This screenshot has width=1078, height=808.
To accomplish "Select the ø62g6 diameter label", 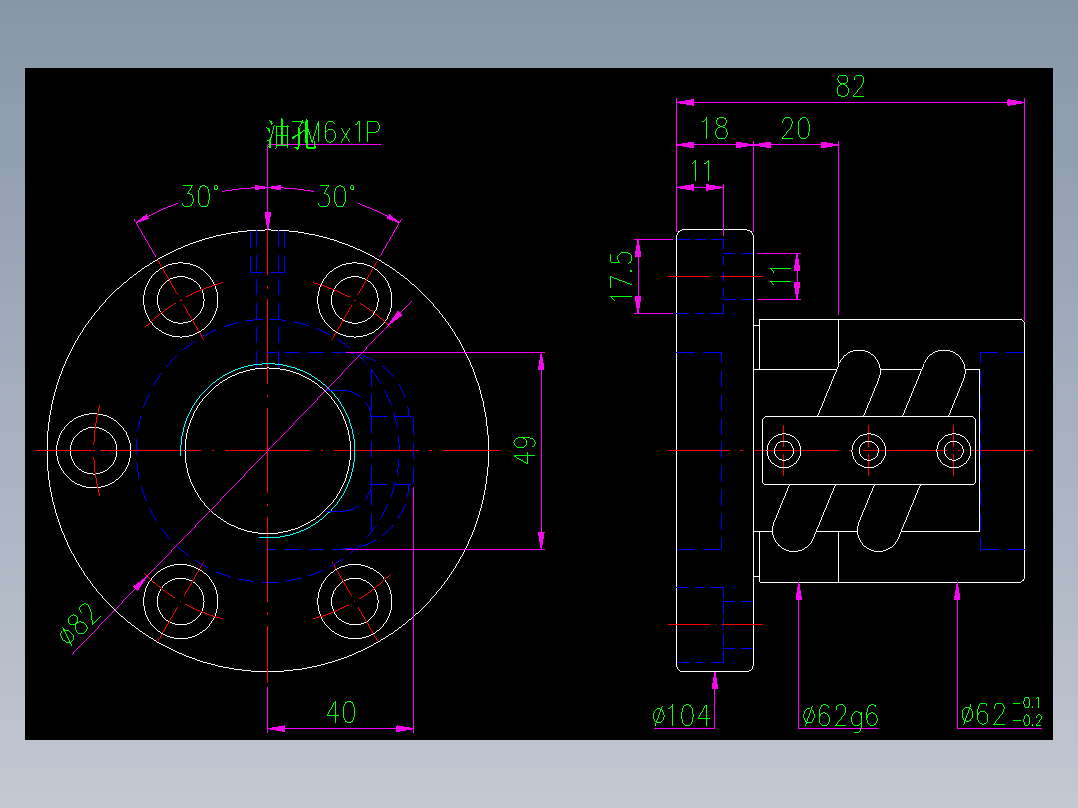I will click(840, 716).
